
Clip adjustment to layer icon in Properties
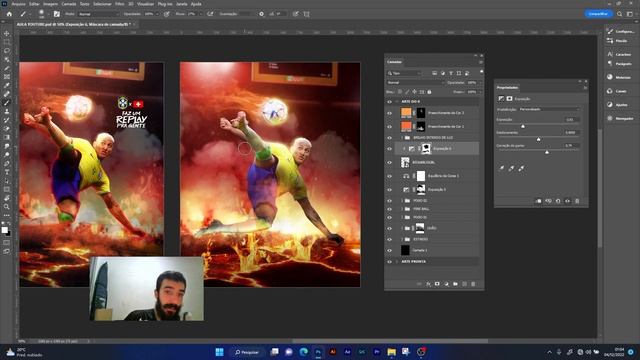click(x=538, y=201)
